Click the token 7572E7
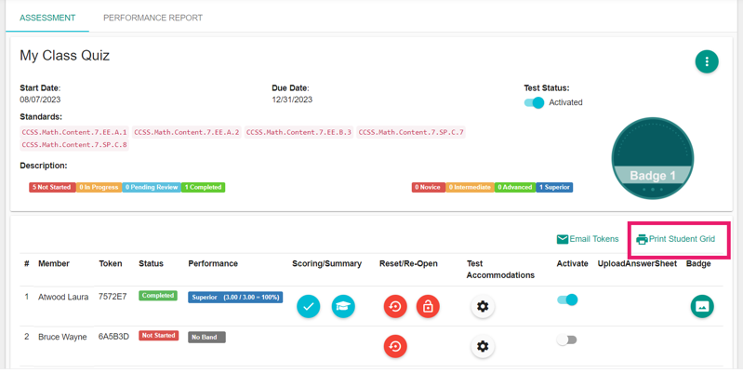The image size is (744, 374). click(x=112, y=297)
